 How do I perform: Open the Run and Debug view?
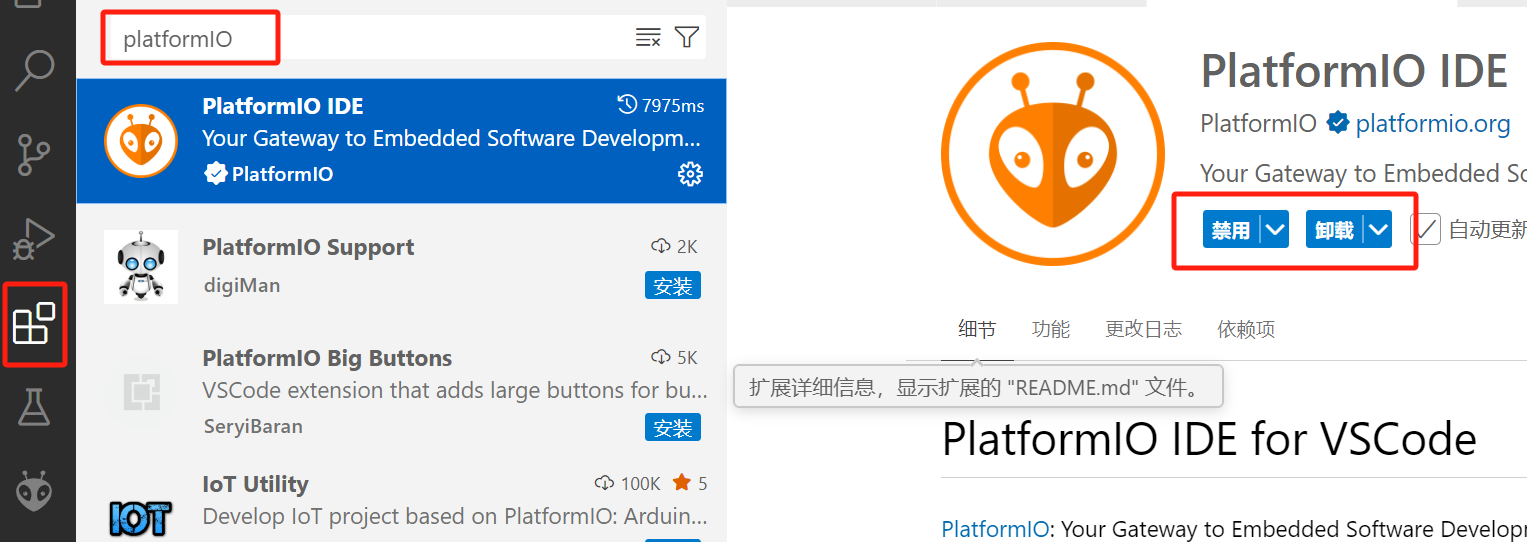click(x=35, y=238)
